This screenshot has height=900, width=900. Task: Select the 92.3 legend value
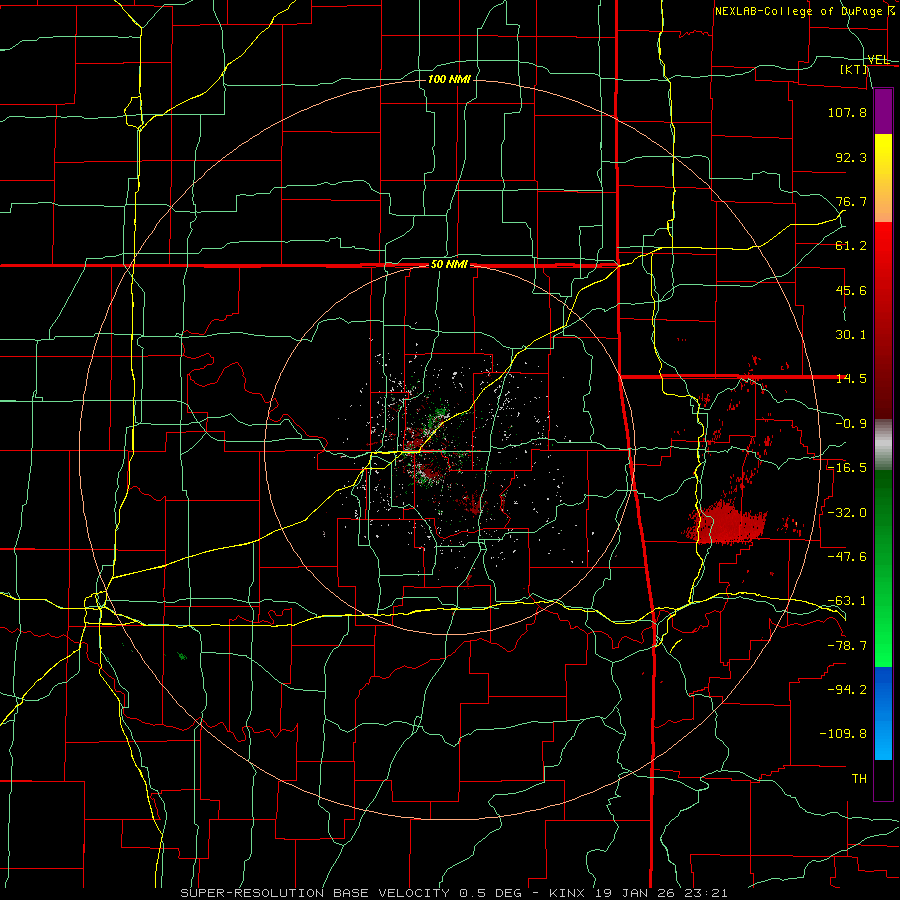pos(851,157)
